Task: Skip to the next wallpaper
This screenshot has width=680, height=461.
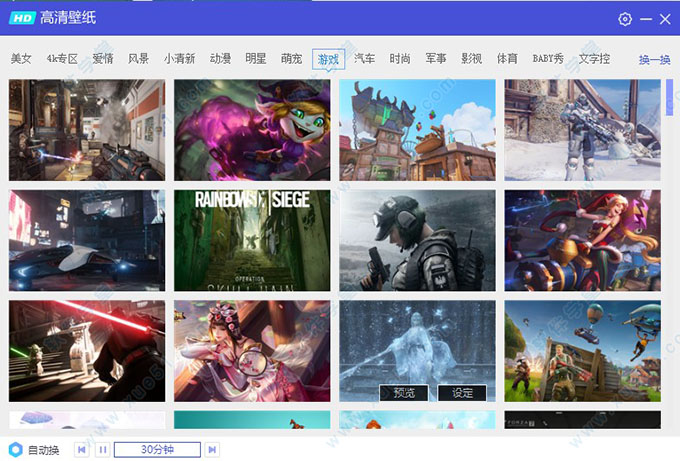Action: click(x=212, y=450)
